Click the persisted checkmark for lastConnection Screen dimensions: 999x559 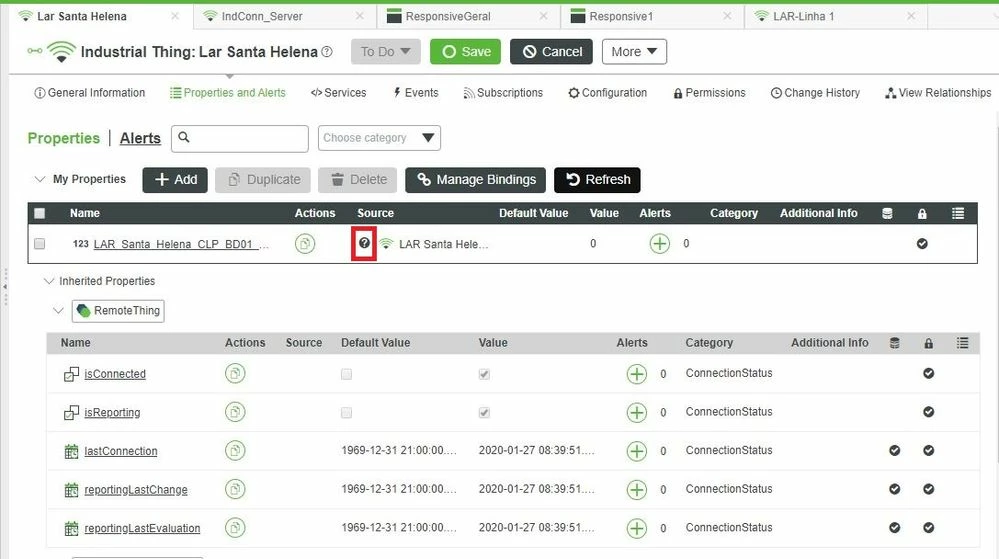click(x=895, y=450)
